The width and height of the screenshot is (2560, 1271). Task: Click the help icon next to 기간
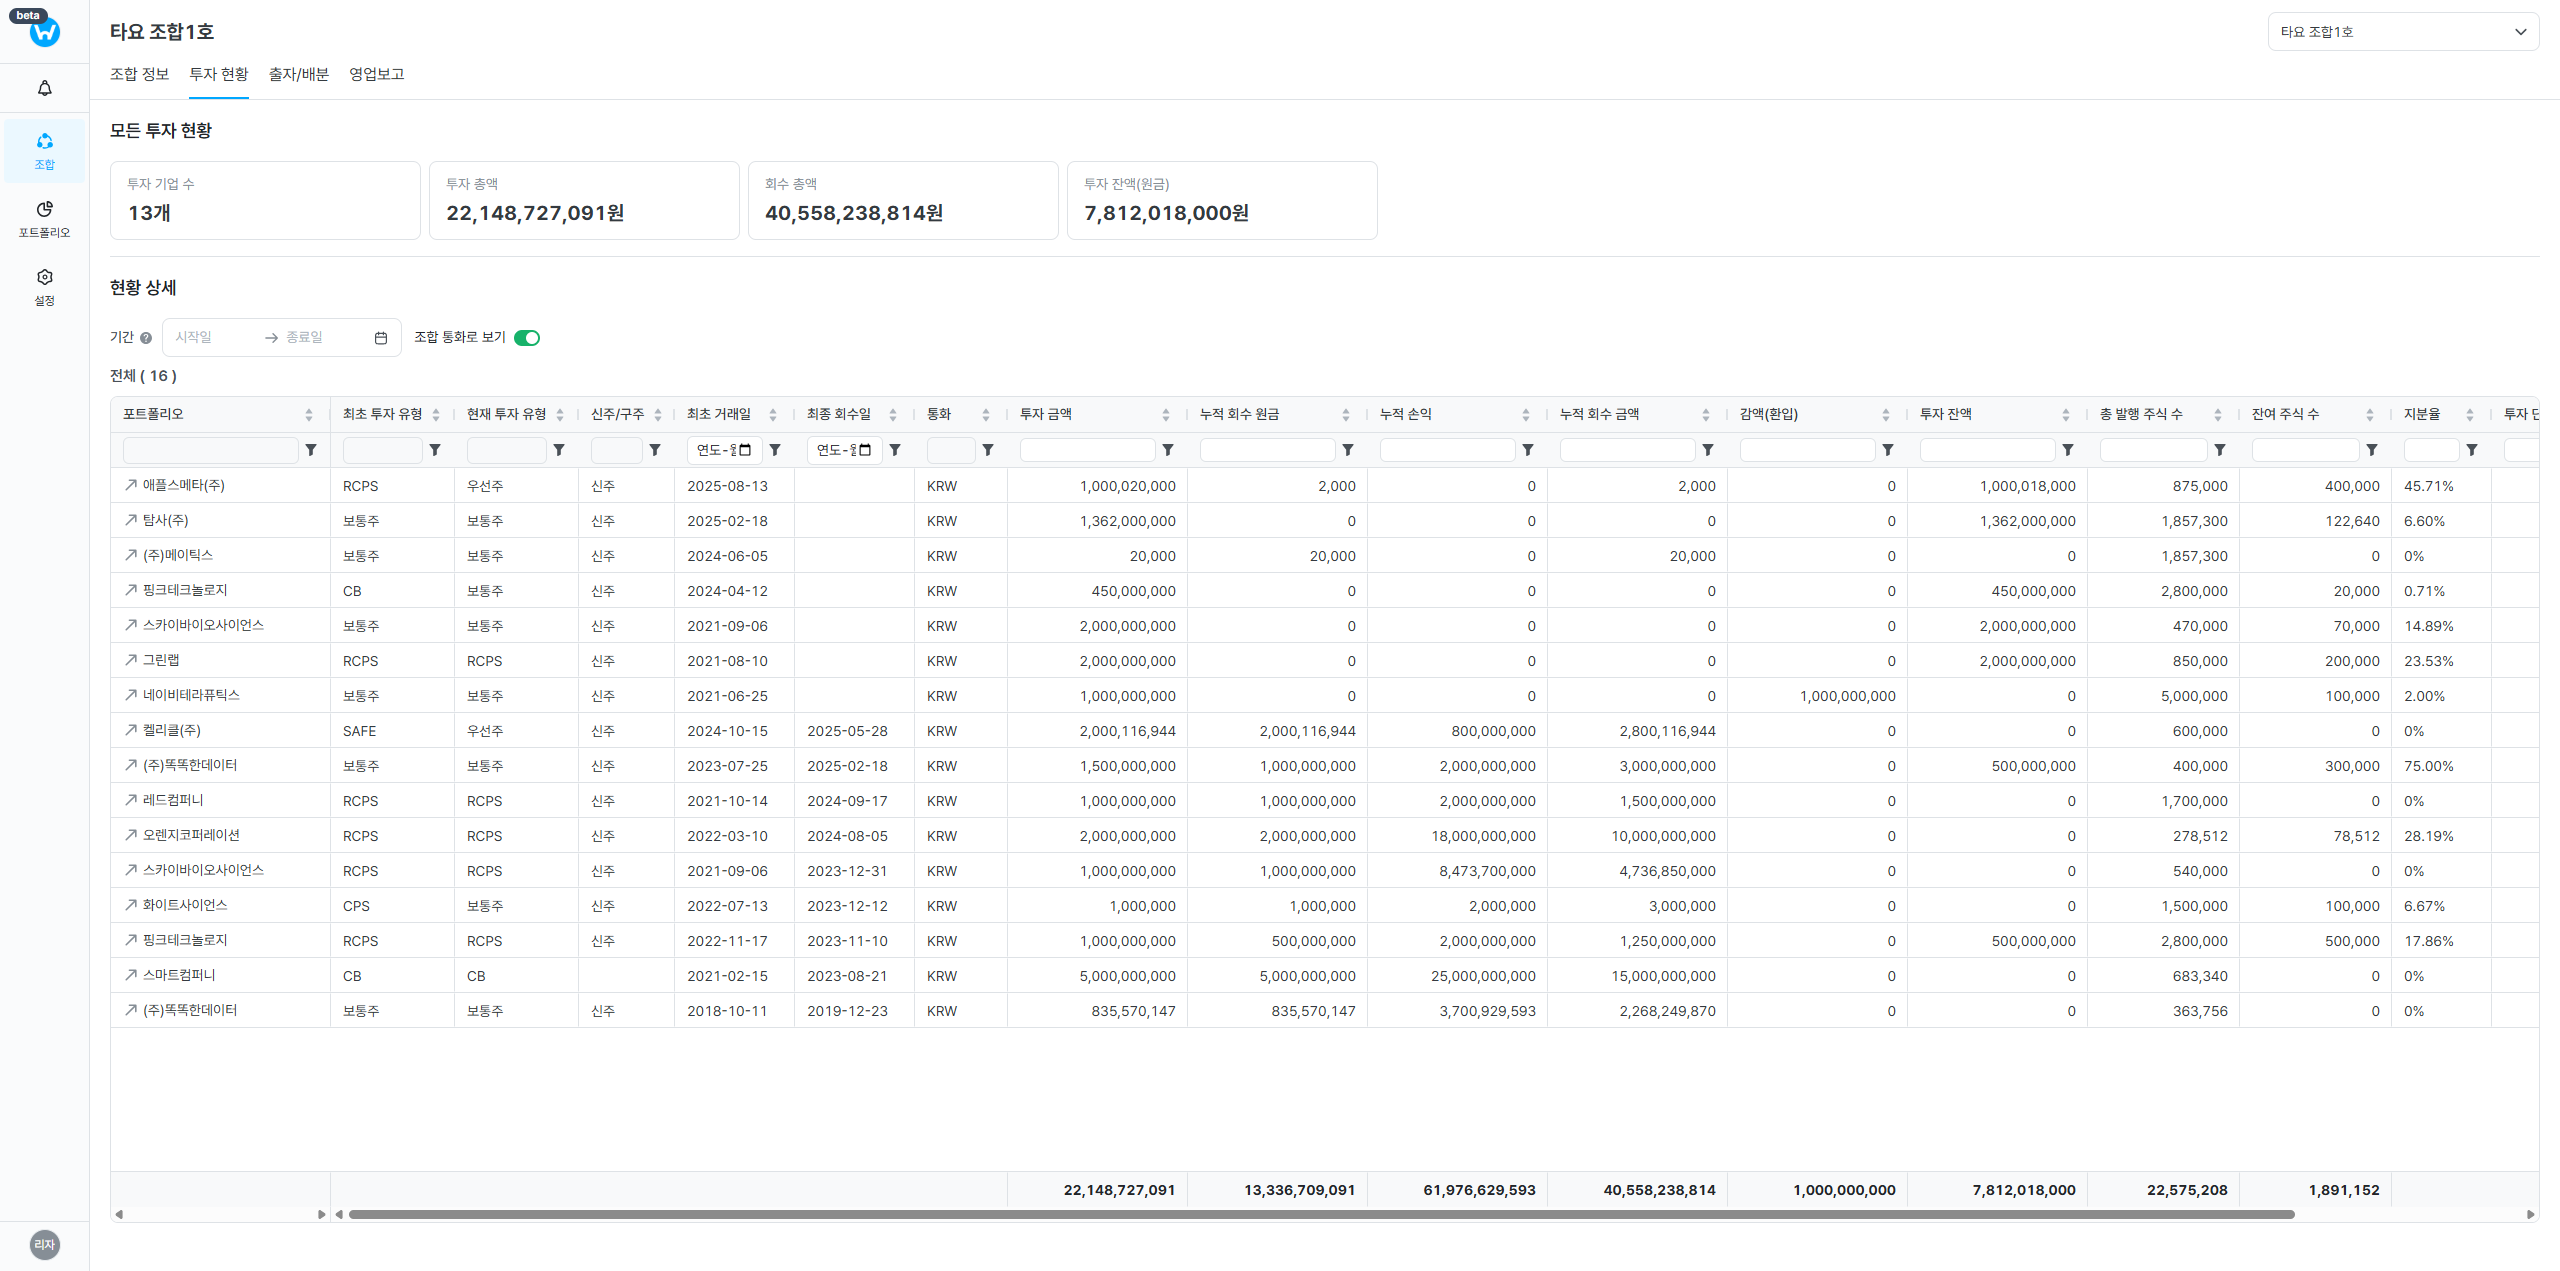click(x=146, y=339)
